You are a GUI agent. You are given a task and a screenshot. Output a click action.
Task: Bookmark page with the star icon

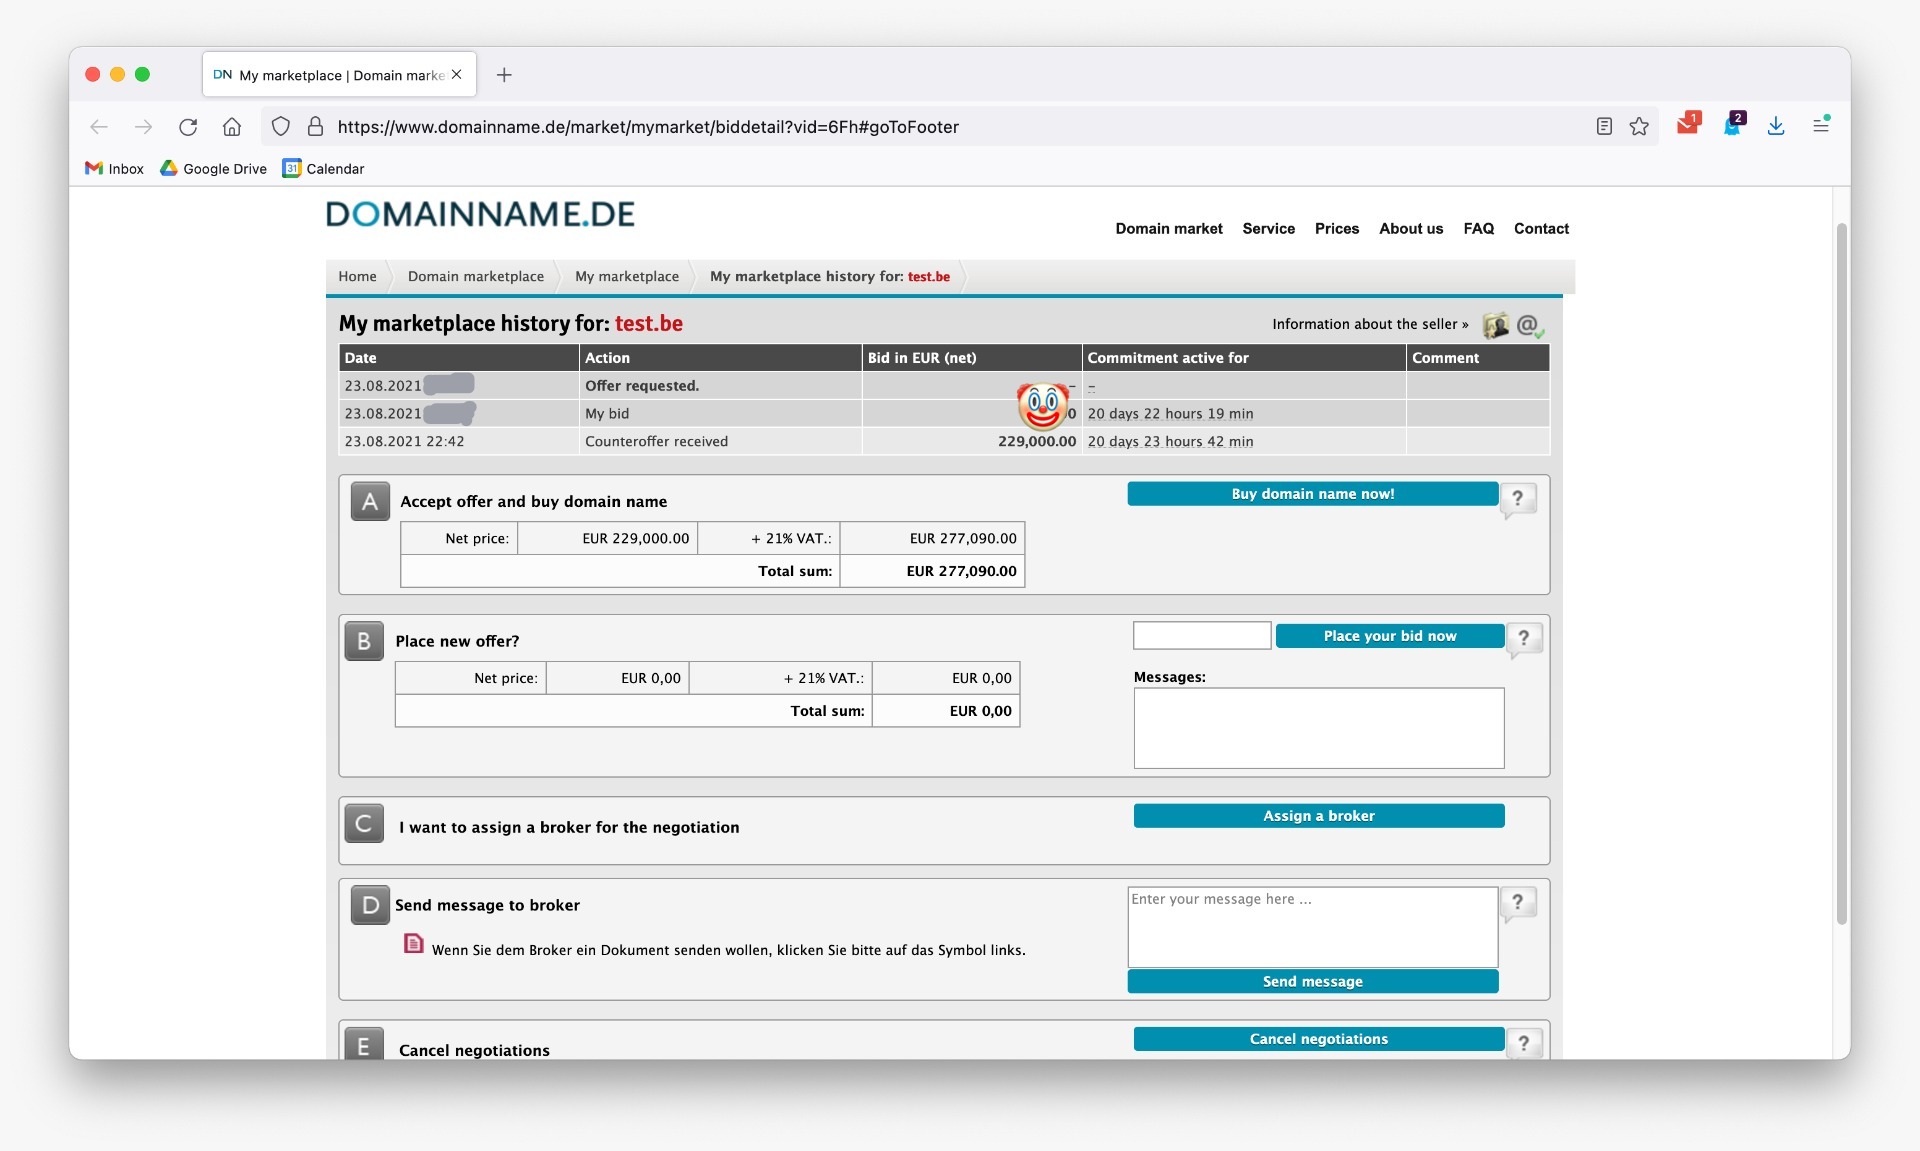[1638, 127]
